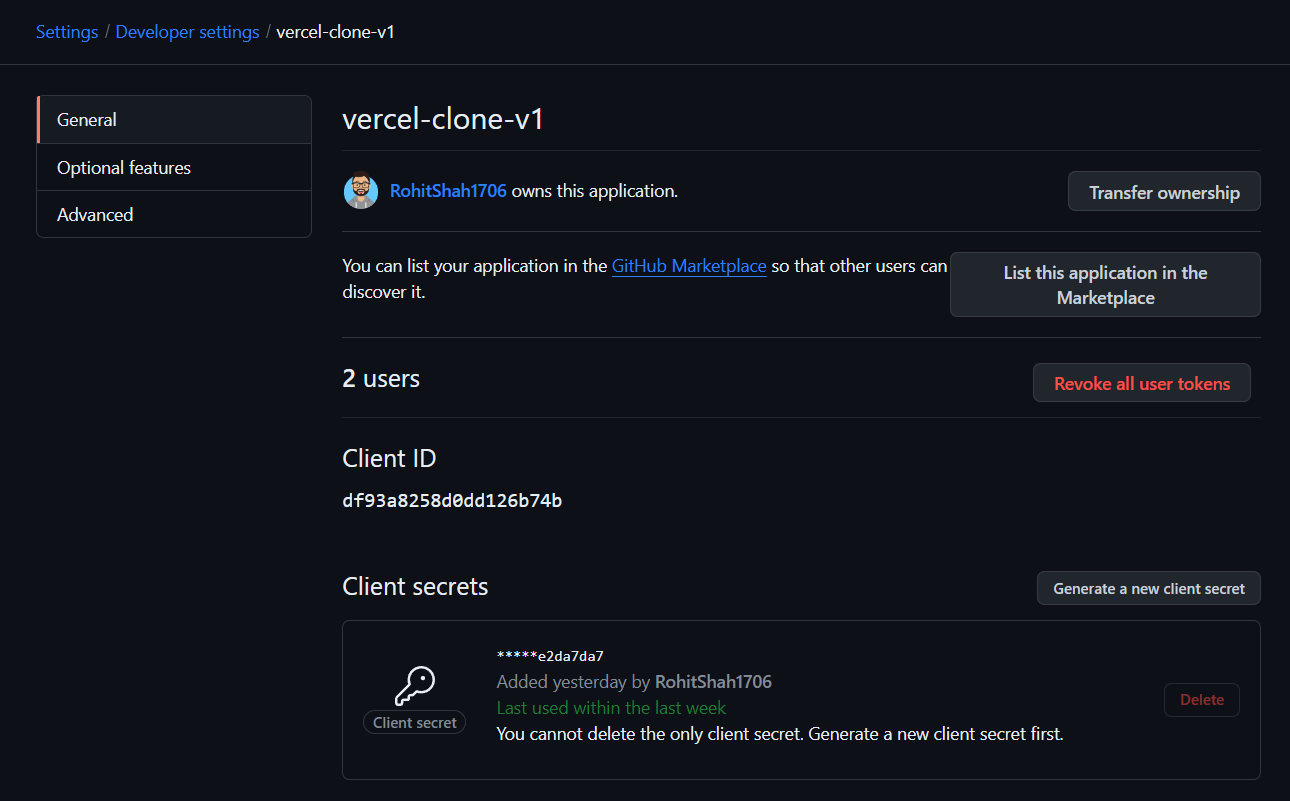
Task: Click RohitShah1706 in Added yesterday line
Action: click(x=713, y=682)
